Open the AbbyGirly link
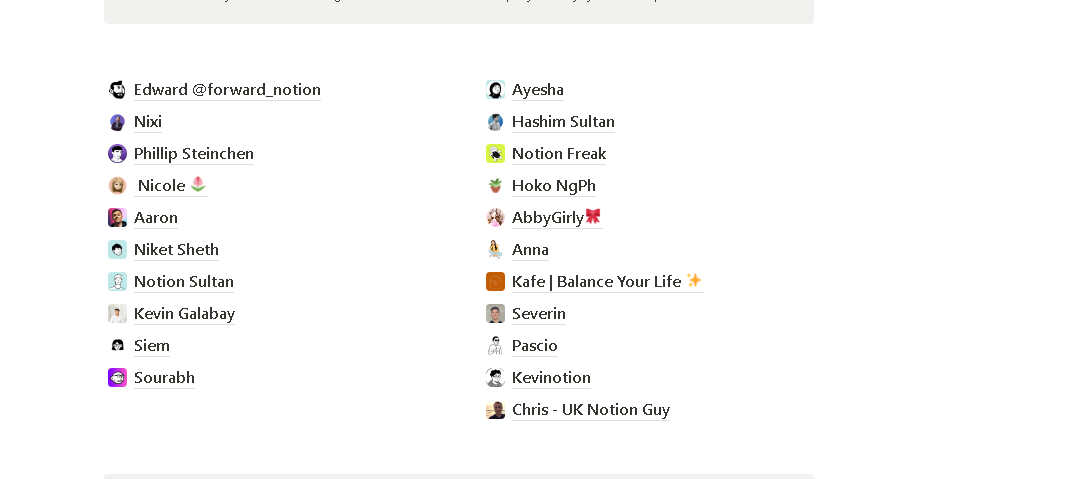The height and width of the screenshot is (479, 1090). [x=556, y=218]
